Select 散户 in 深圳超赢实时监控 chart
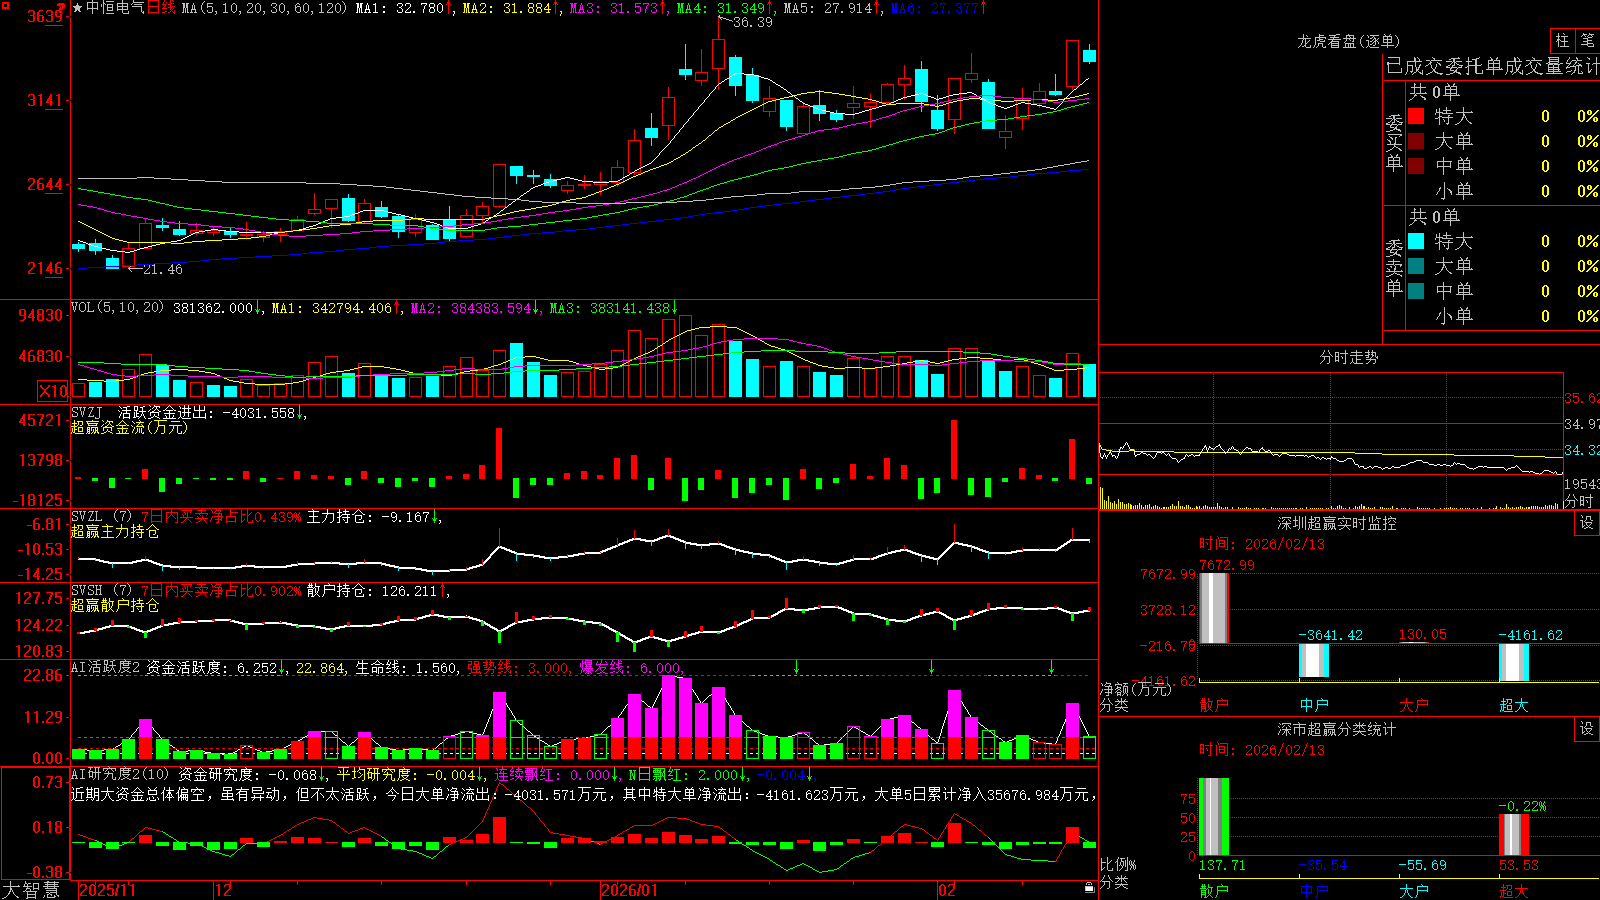This screenshot has width=1600, height=900. point(1214,705)
